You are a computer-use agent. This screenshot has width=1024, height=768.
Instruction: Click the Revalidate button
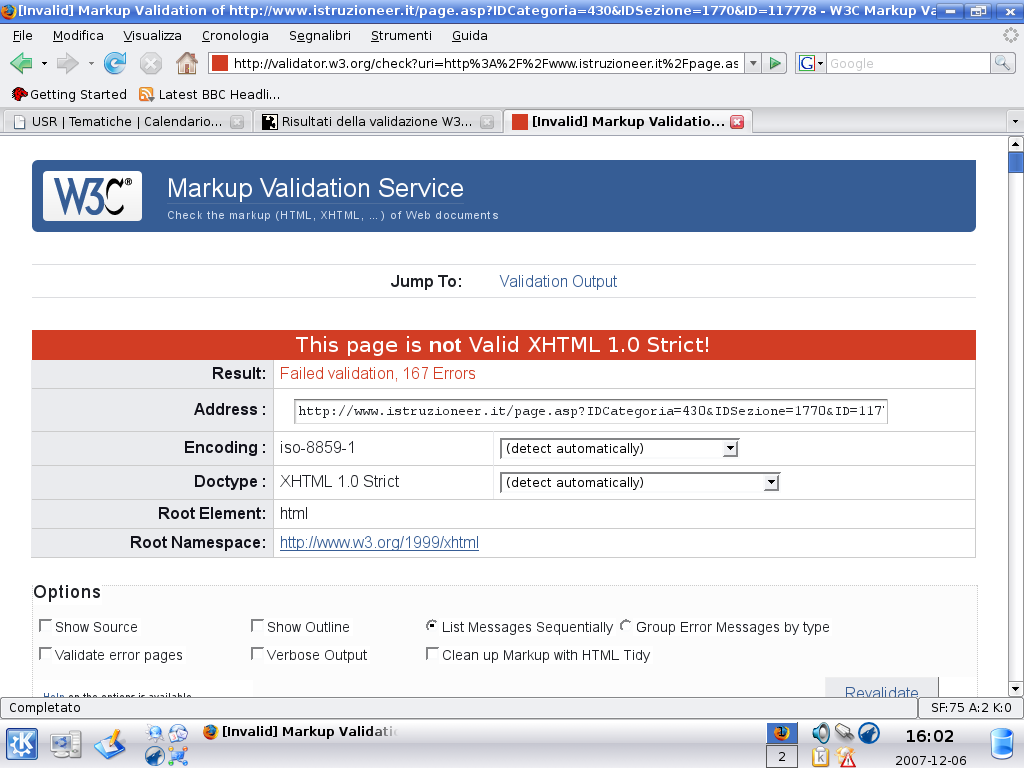pyautogui.click(x=882, y=690)
